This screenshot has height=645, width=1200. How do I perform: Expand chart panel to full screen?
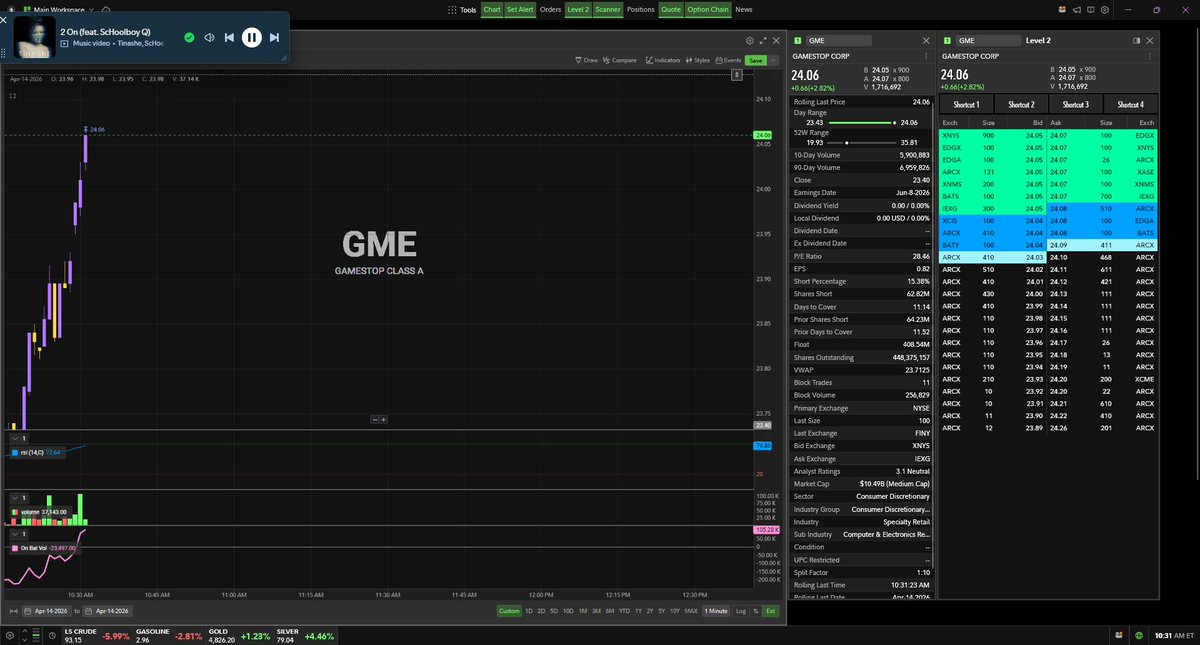[763, 41]
